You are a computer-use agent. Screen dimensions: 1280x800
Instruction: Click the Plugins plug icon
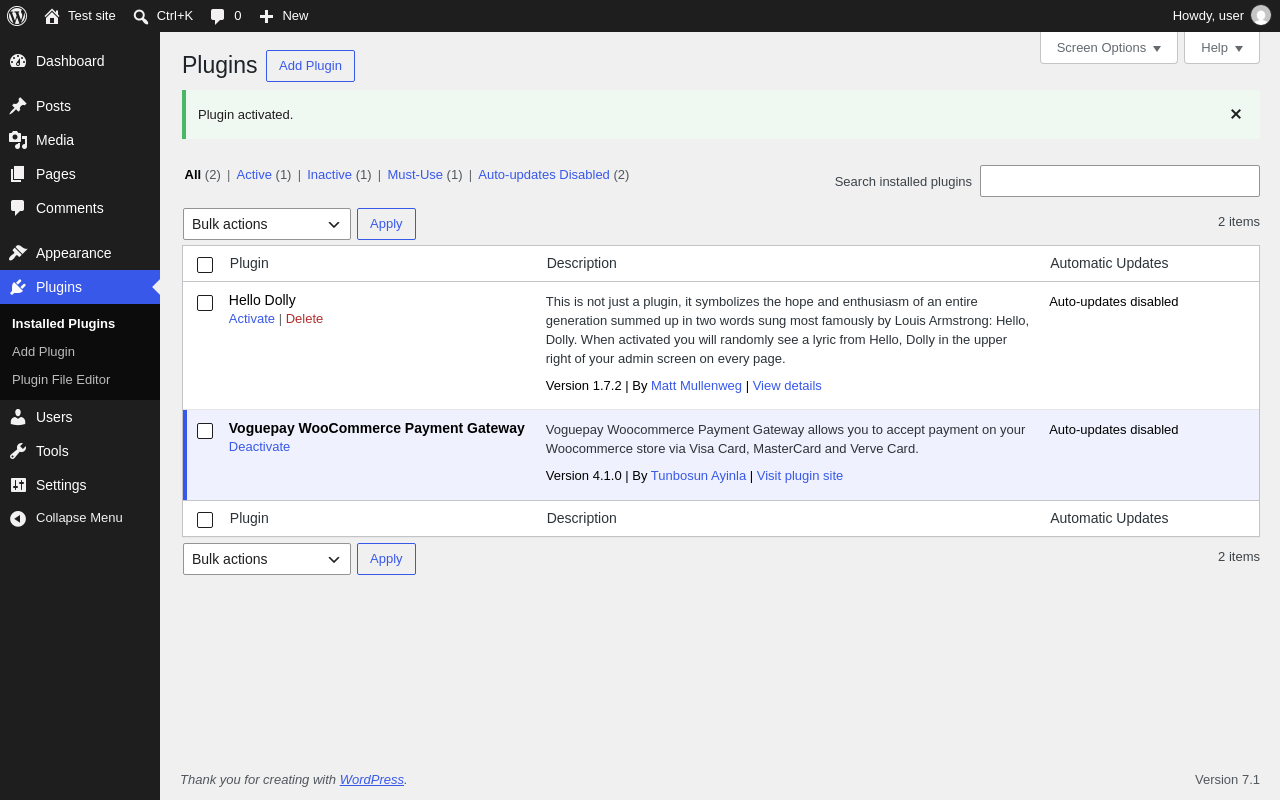[18, 287]
